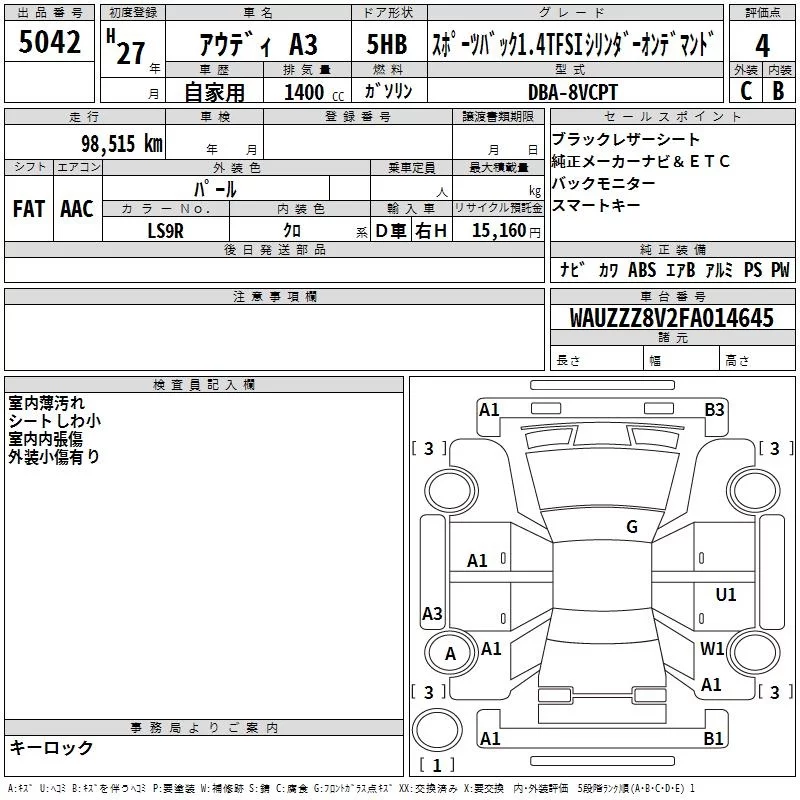Screen dimensions: 800x800
Task: Select lot number 5042
Action: [49, 42]
